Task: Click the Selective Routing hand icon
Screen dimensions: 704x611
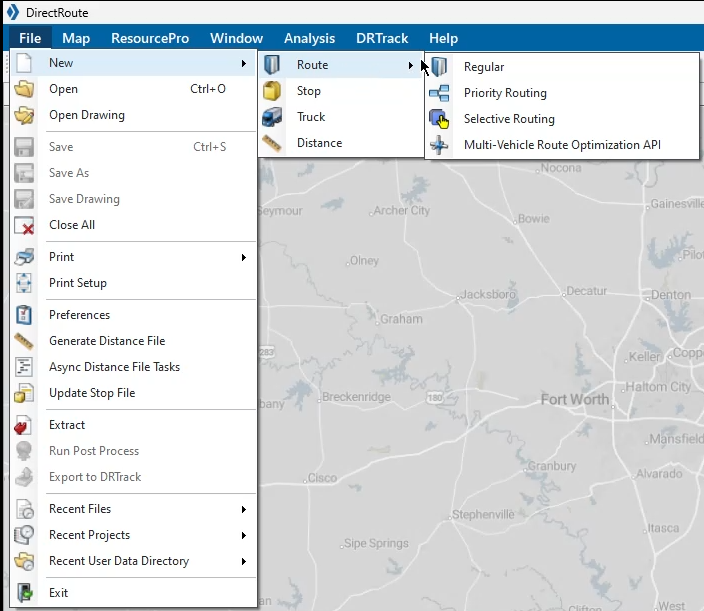Action: coord(439,119)
